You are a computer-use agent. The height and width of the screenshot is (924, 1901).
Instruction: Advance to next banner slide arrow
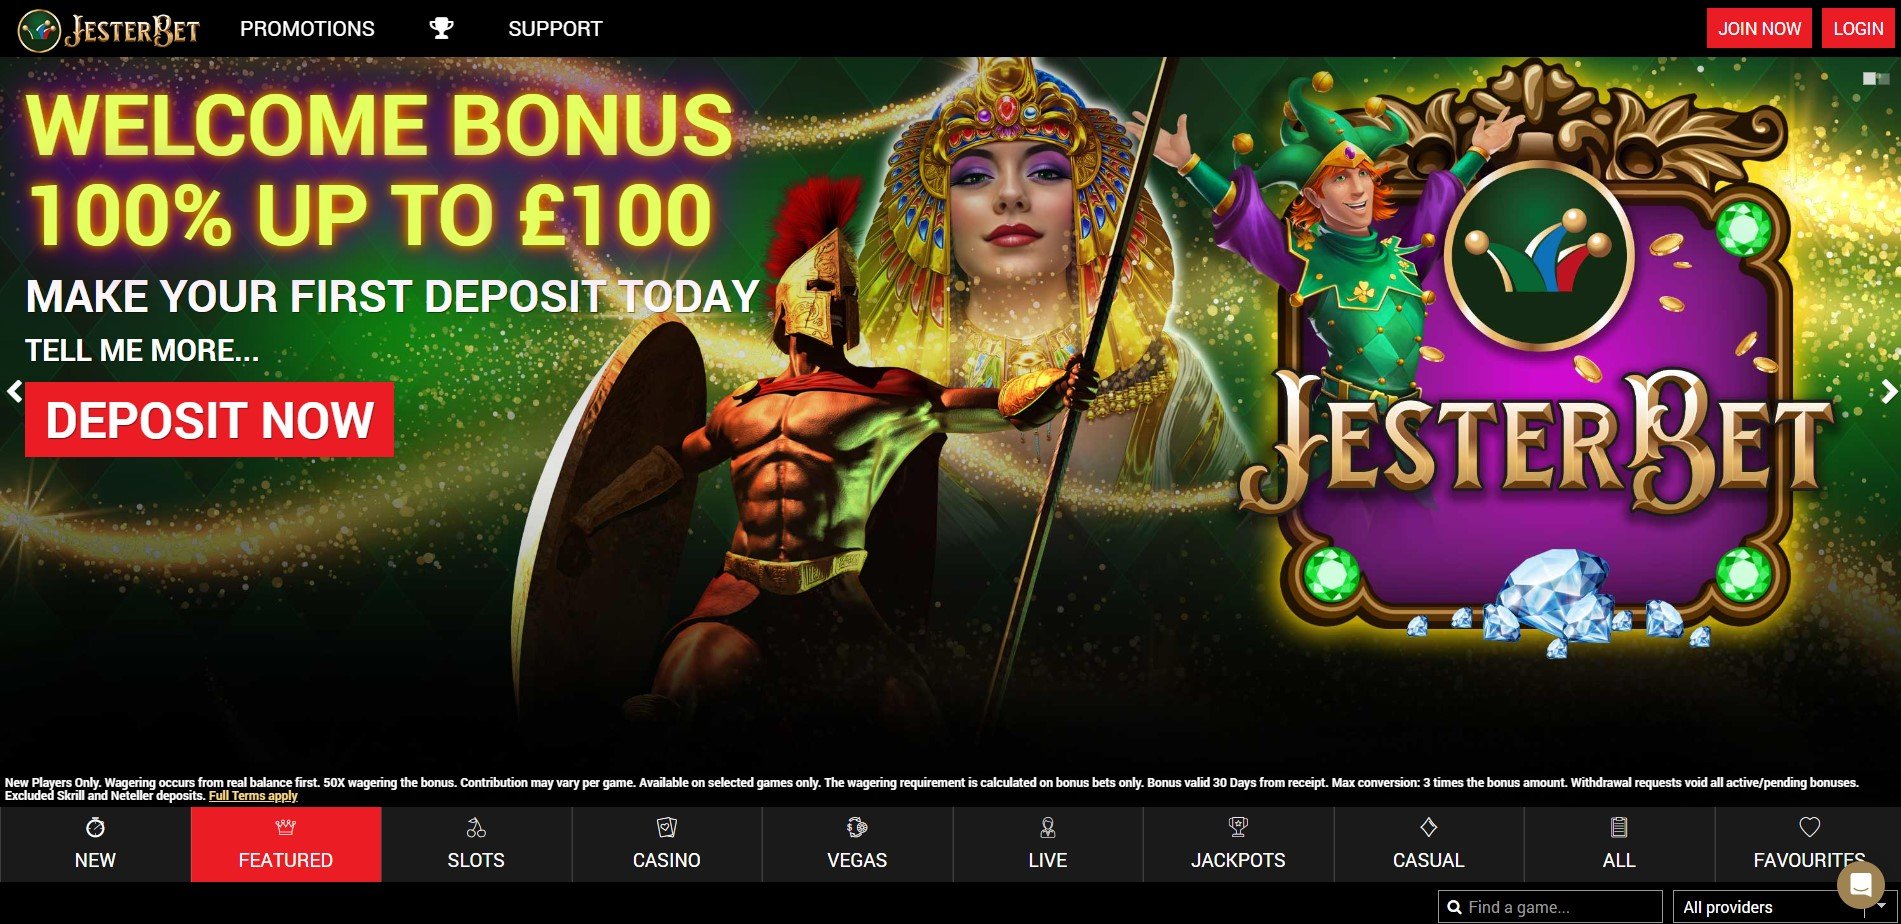(x=1888, y=391)
